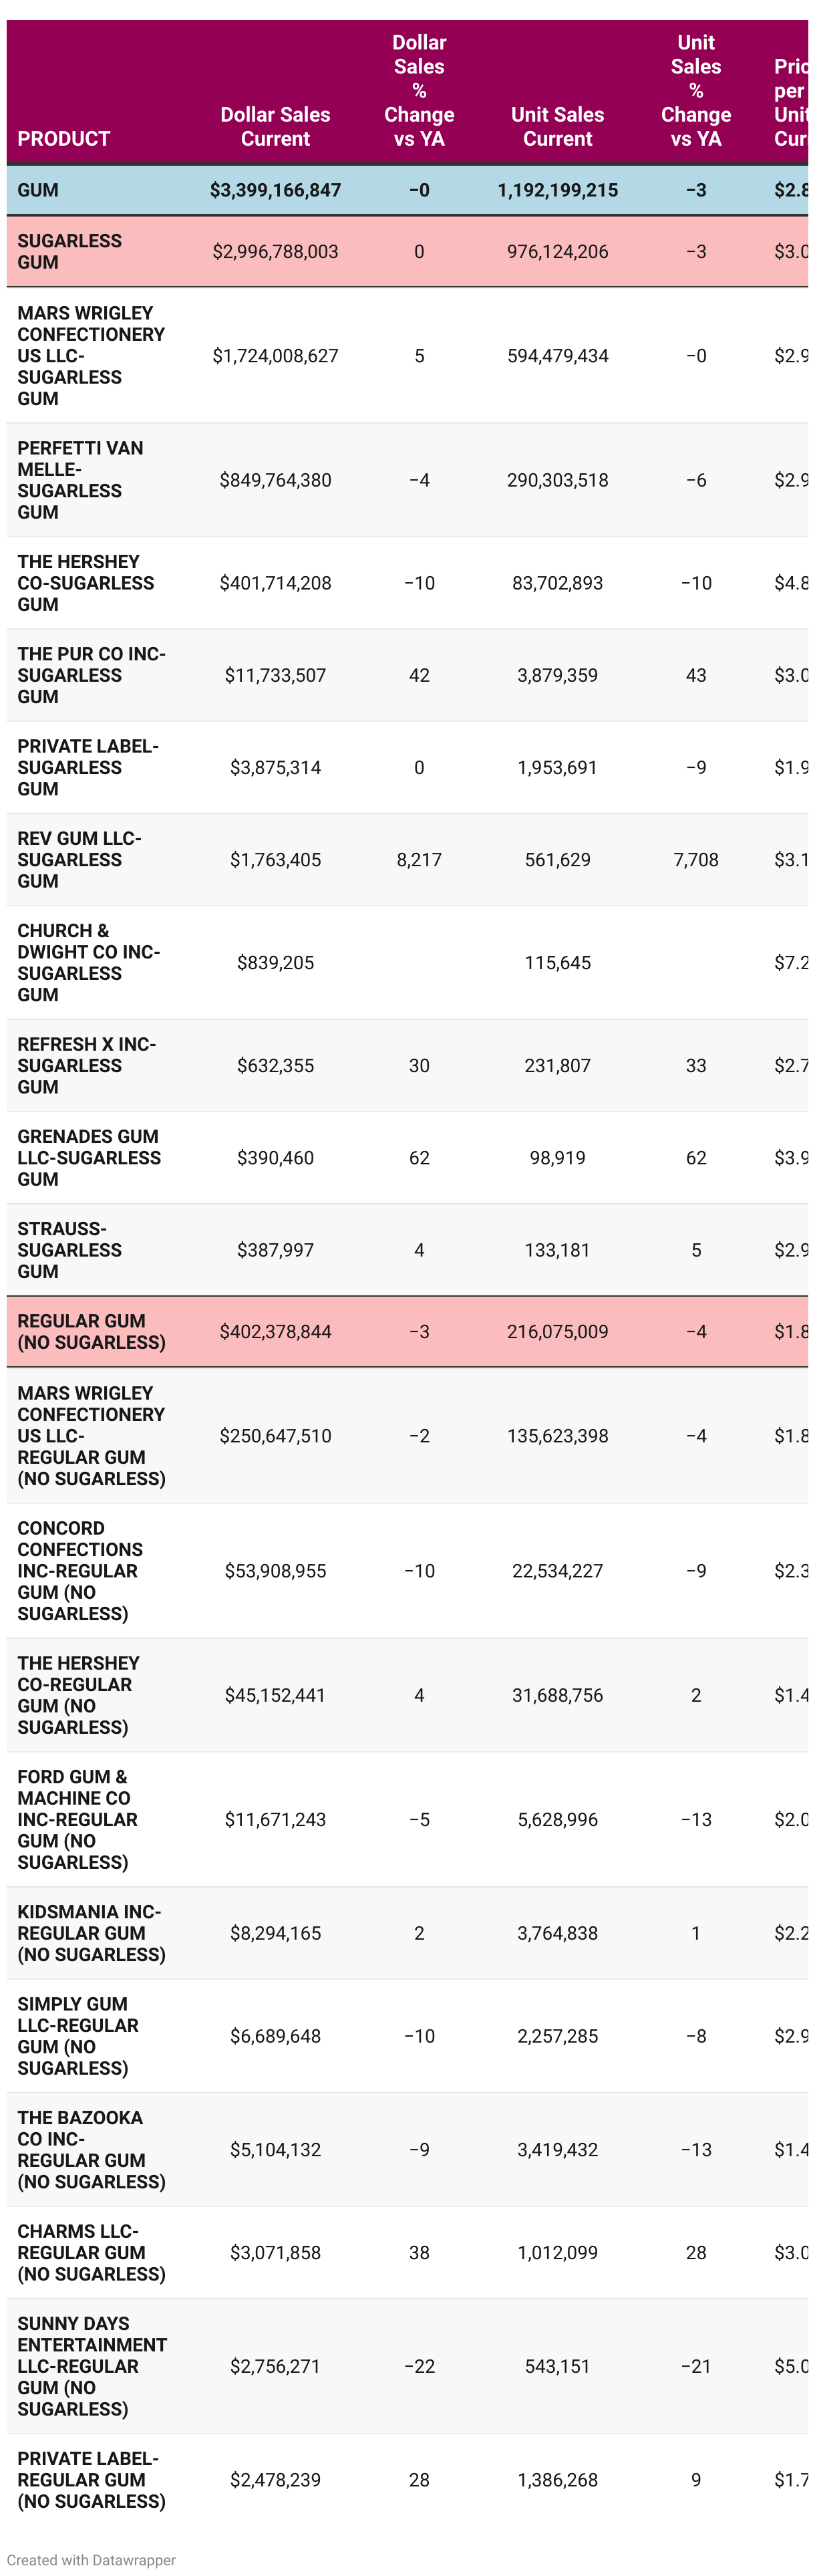815x2576 pixels.
Task: Click the Unit Sales % Change header
Action: [695, 90]
